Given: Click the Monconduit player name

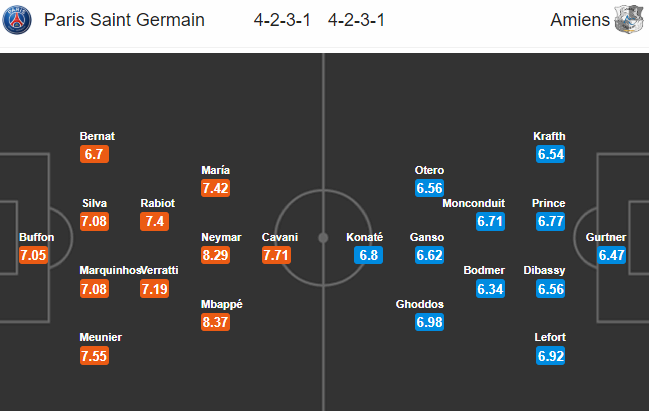Looking at the screenshot, I should click(474, 203).
